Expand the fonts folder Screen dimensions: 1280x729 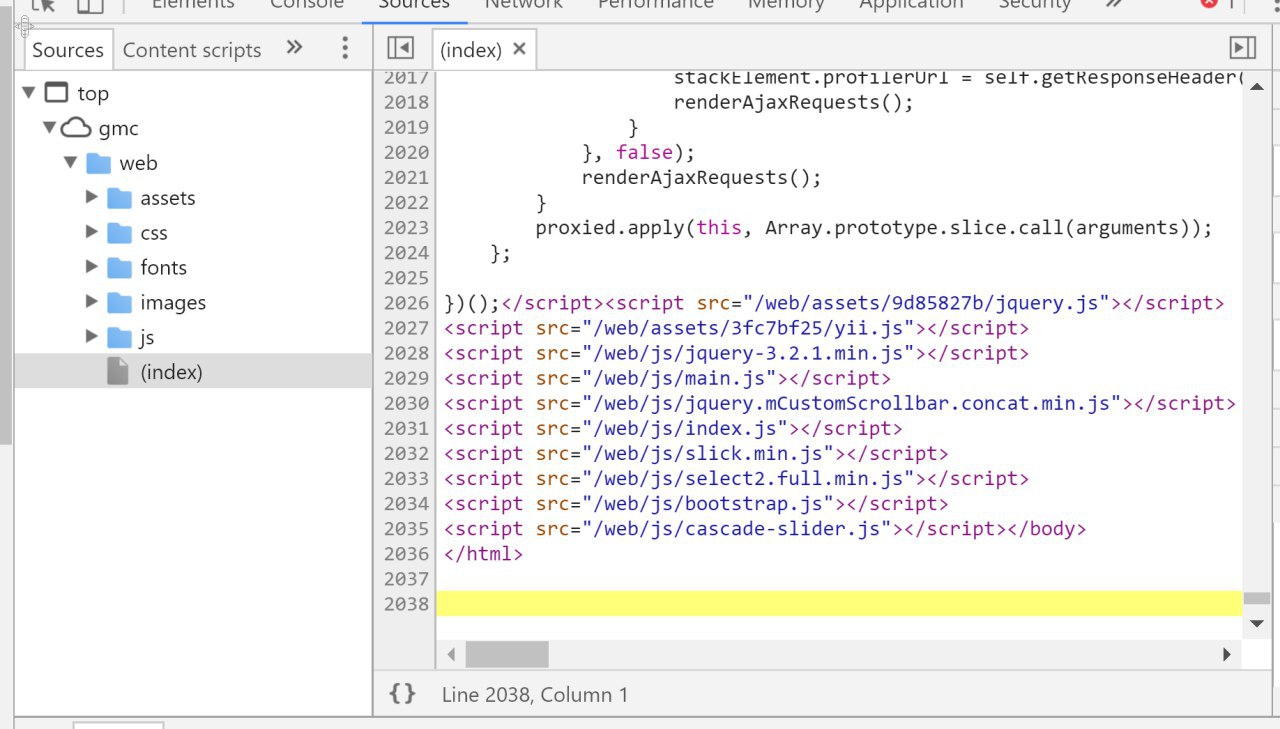(x=92, y=267)
